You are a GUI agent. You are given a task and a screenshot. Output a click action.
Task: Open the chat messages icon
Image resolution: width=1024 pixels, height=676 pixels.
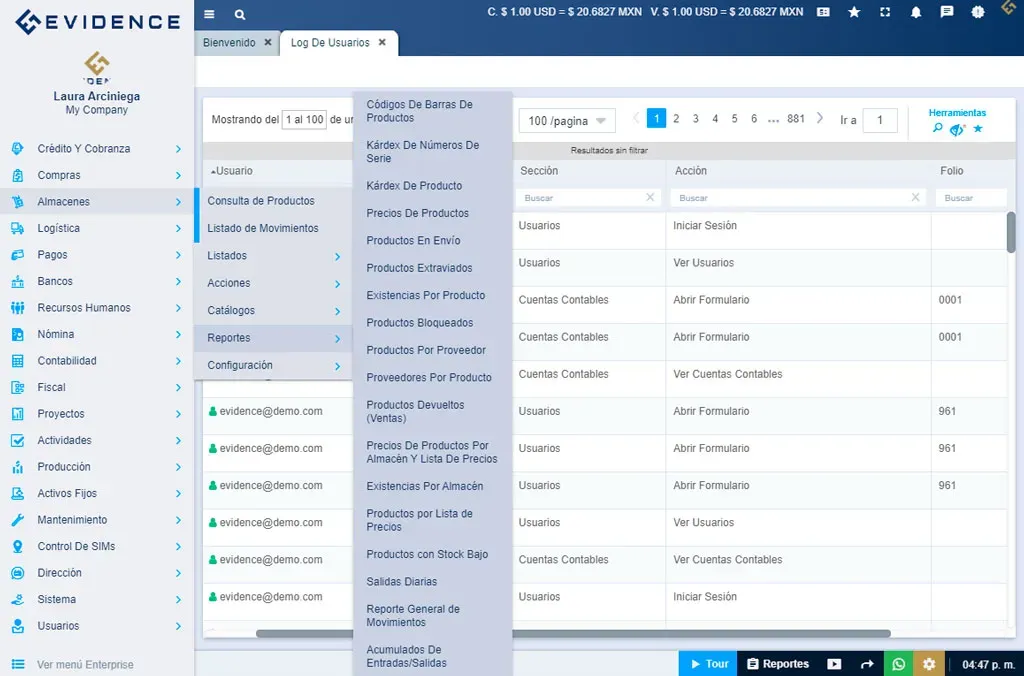(947, 13)
